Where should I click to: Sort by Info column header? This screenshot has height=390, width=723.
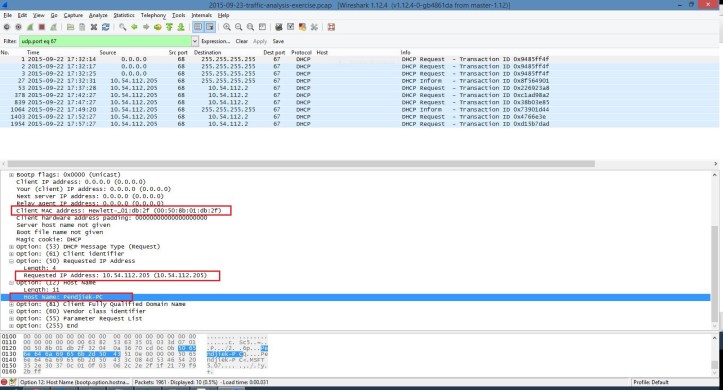coord(406,53)
